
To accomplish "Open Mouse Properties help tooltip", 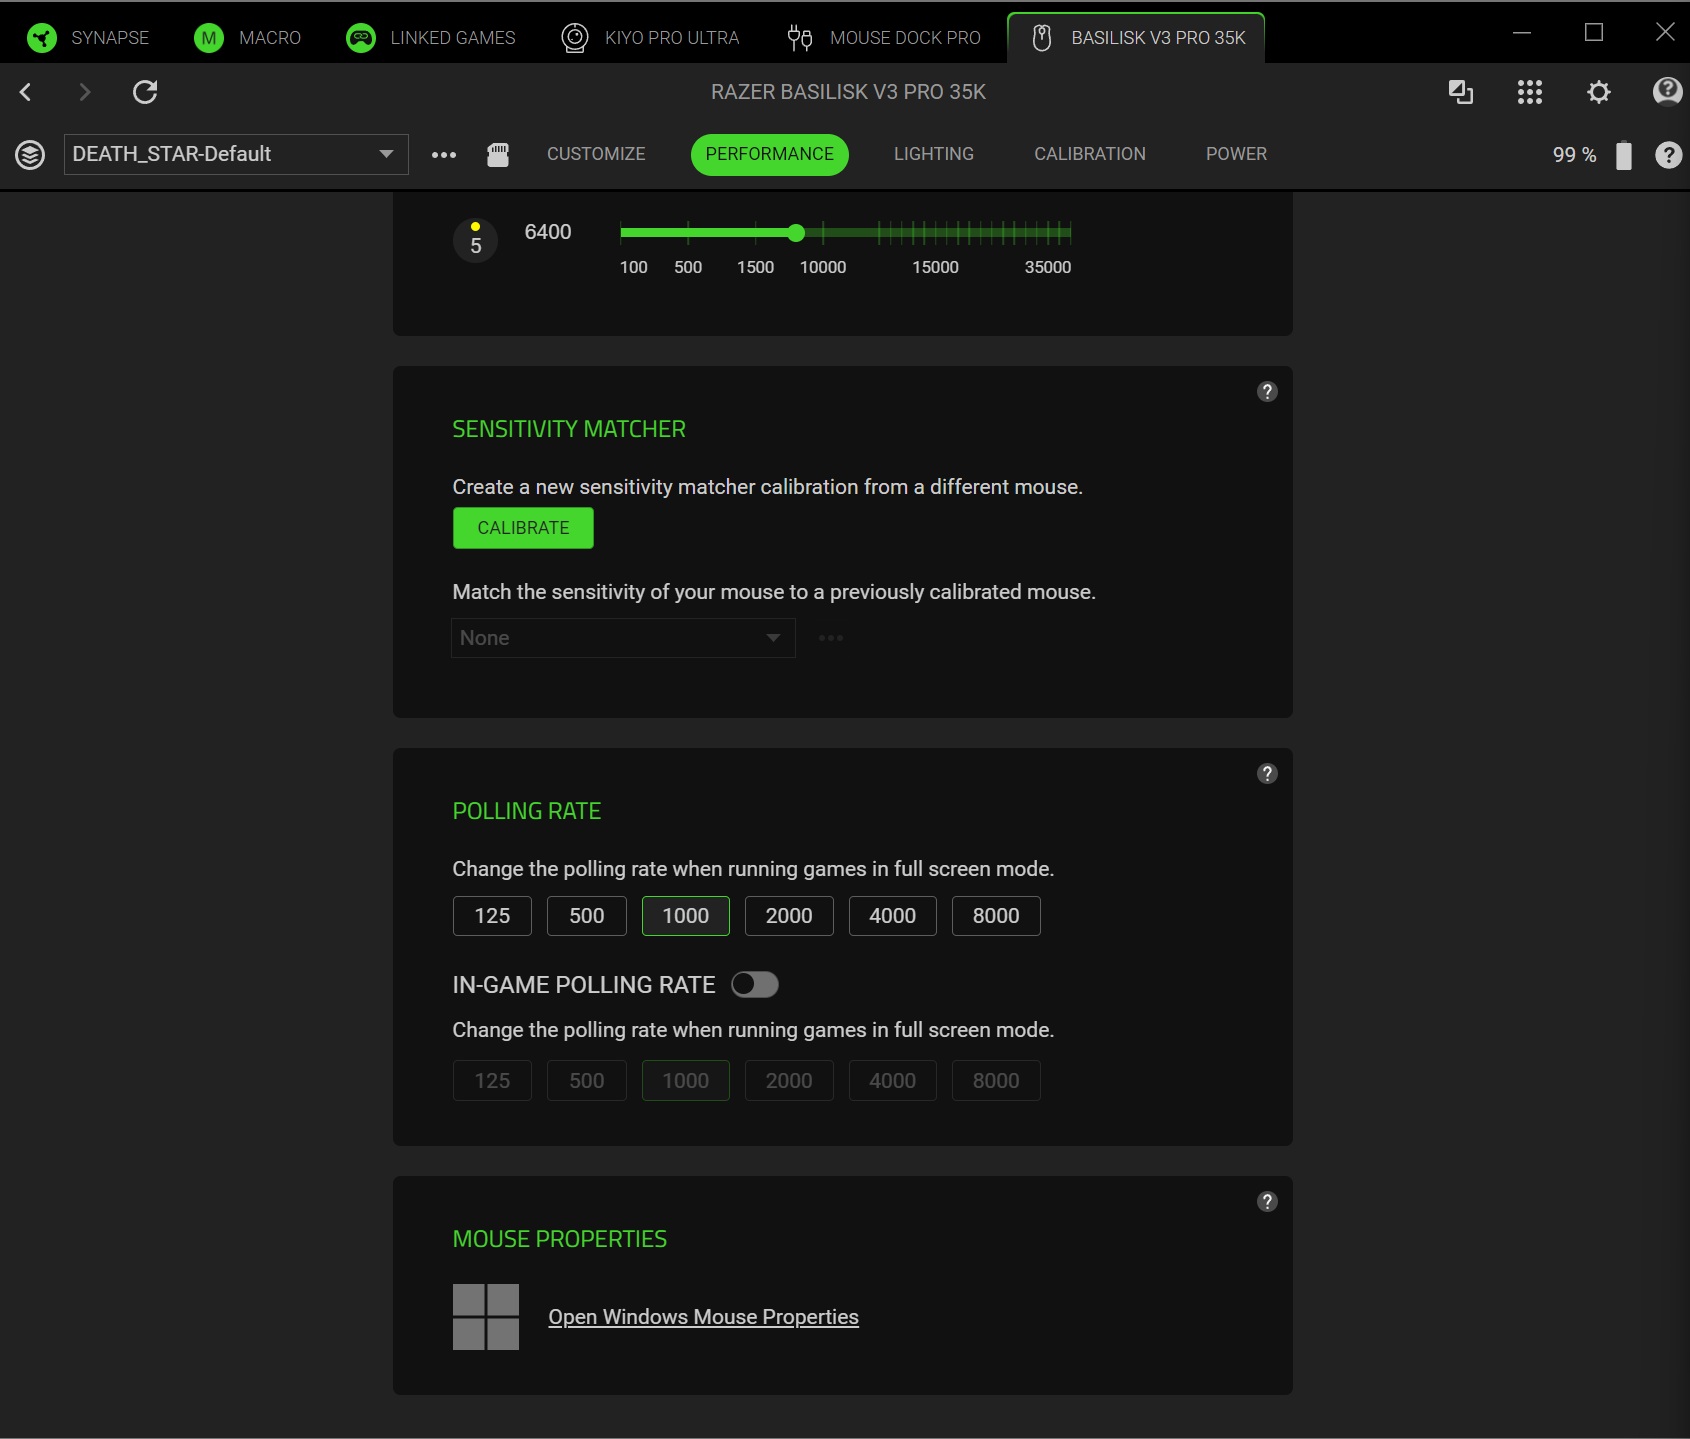I will tap(1267, 1202).
